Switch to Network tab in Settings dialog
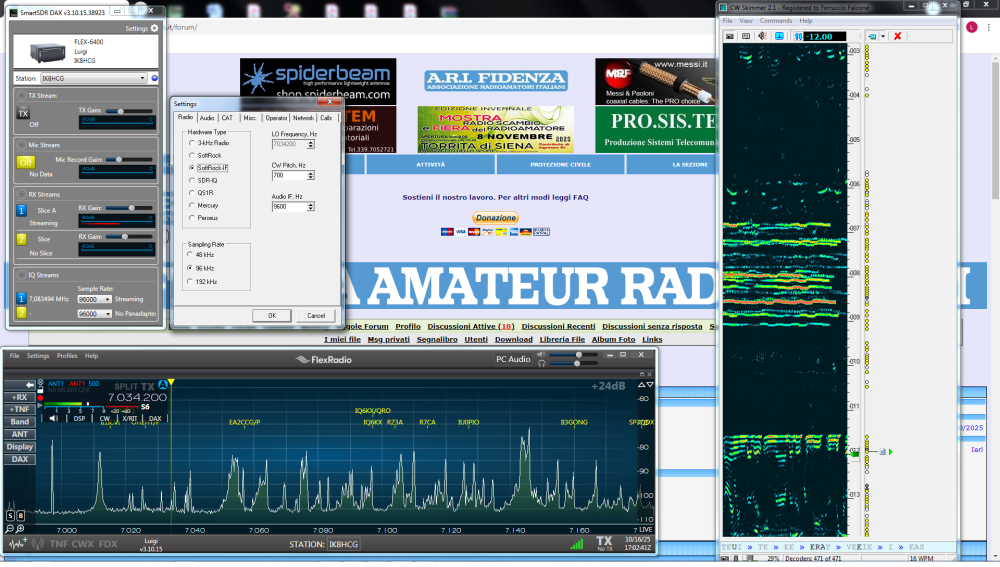The height and width of the screenshot is (567, 1000). pos(303,118)
